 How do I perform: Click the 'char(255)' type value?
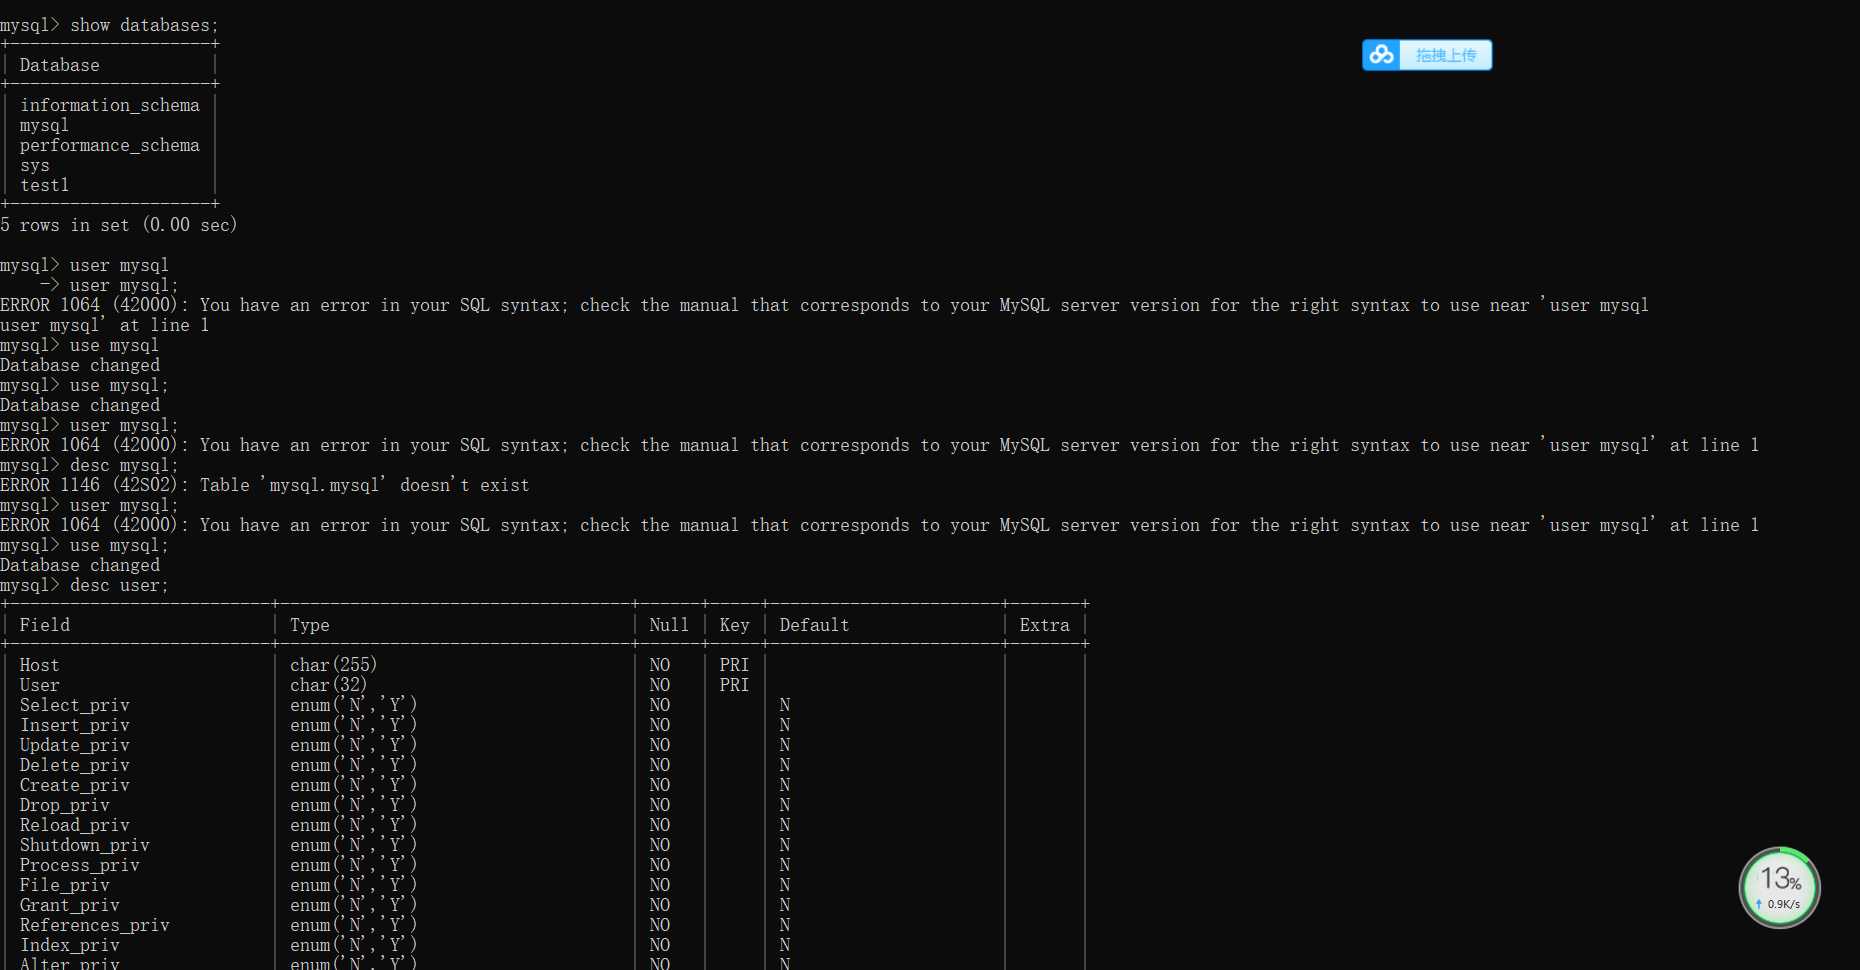click(x=334, y=665)
